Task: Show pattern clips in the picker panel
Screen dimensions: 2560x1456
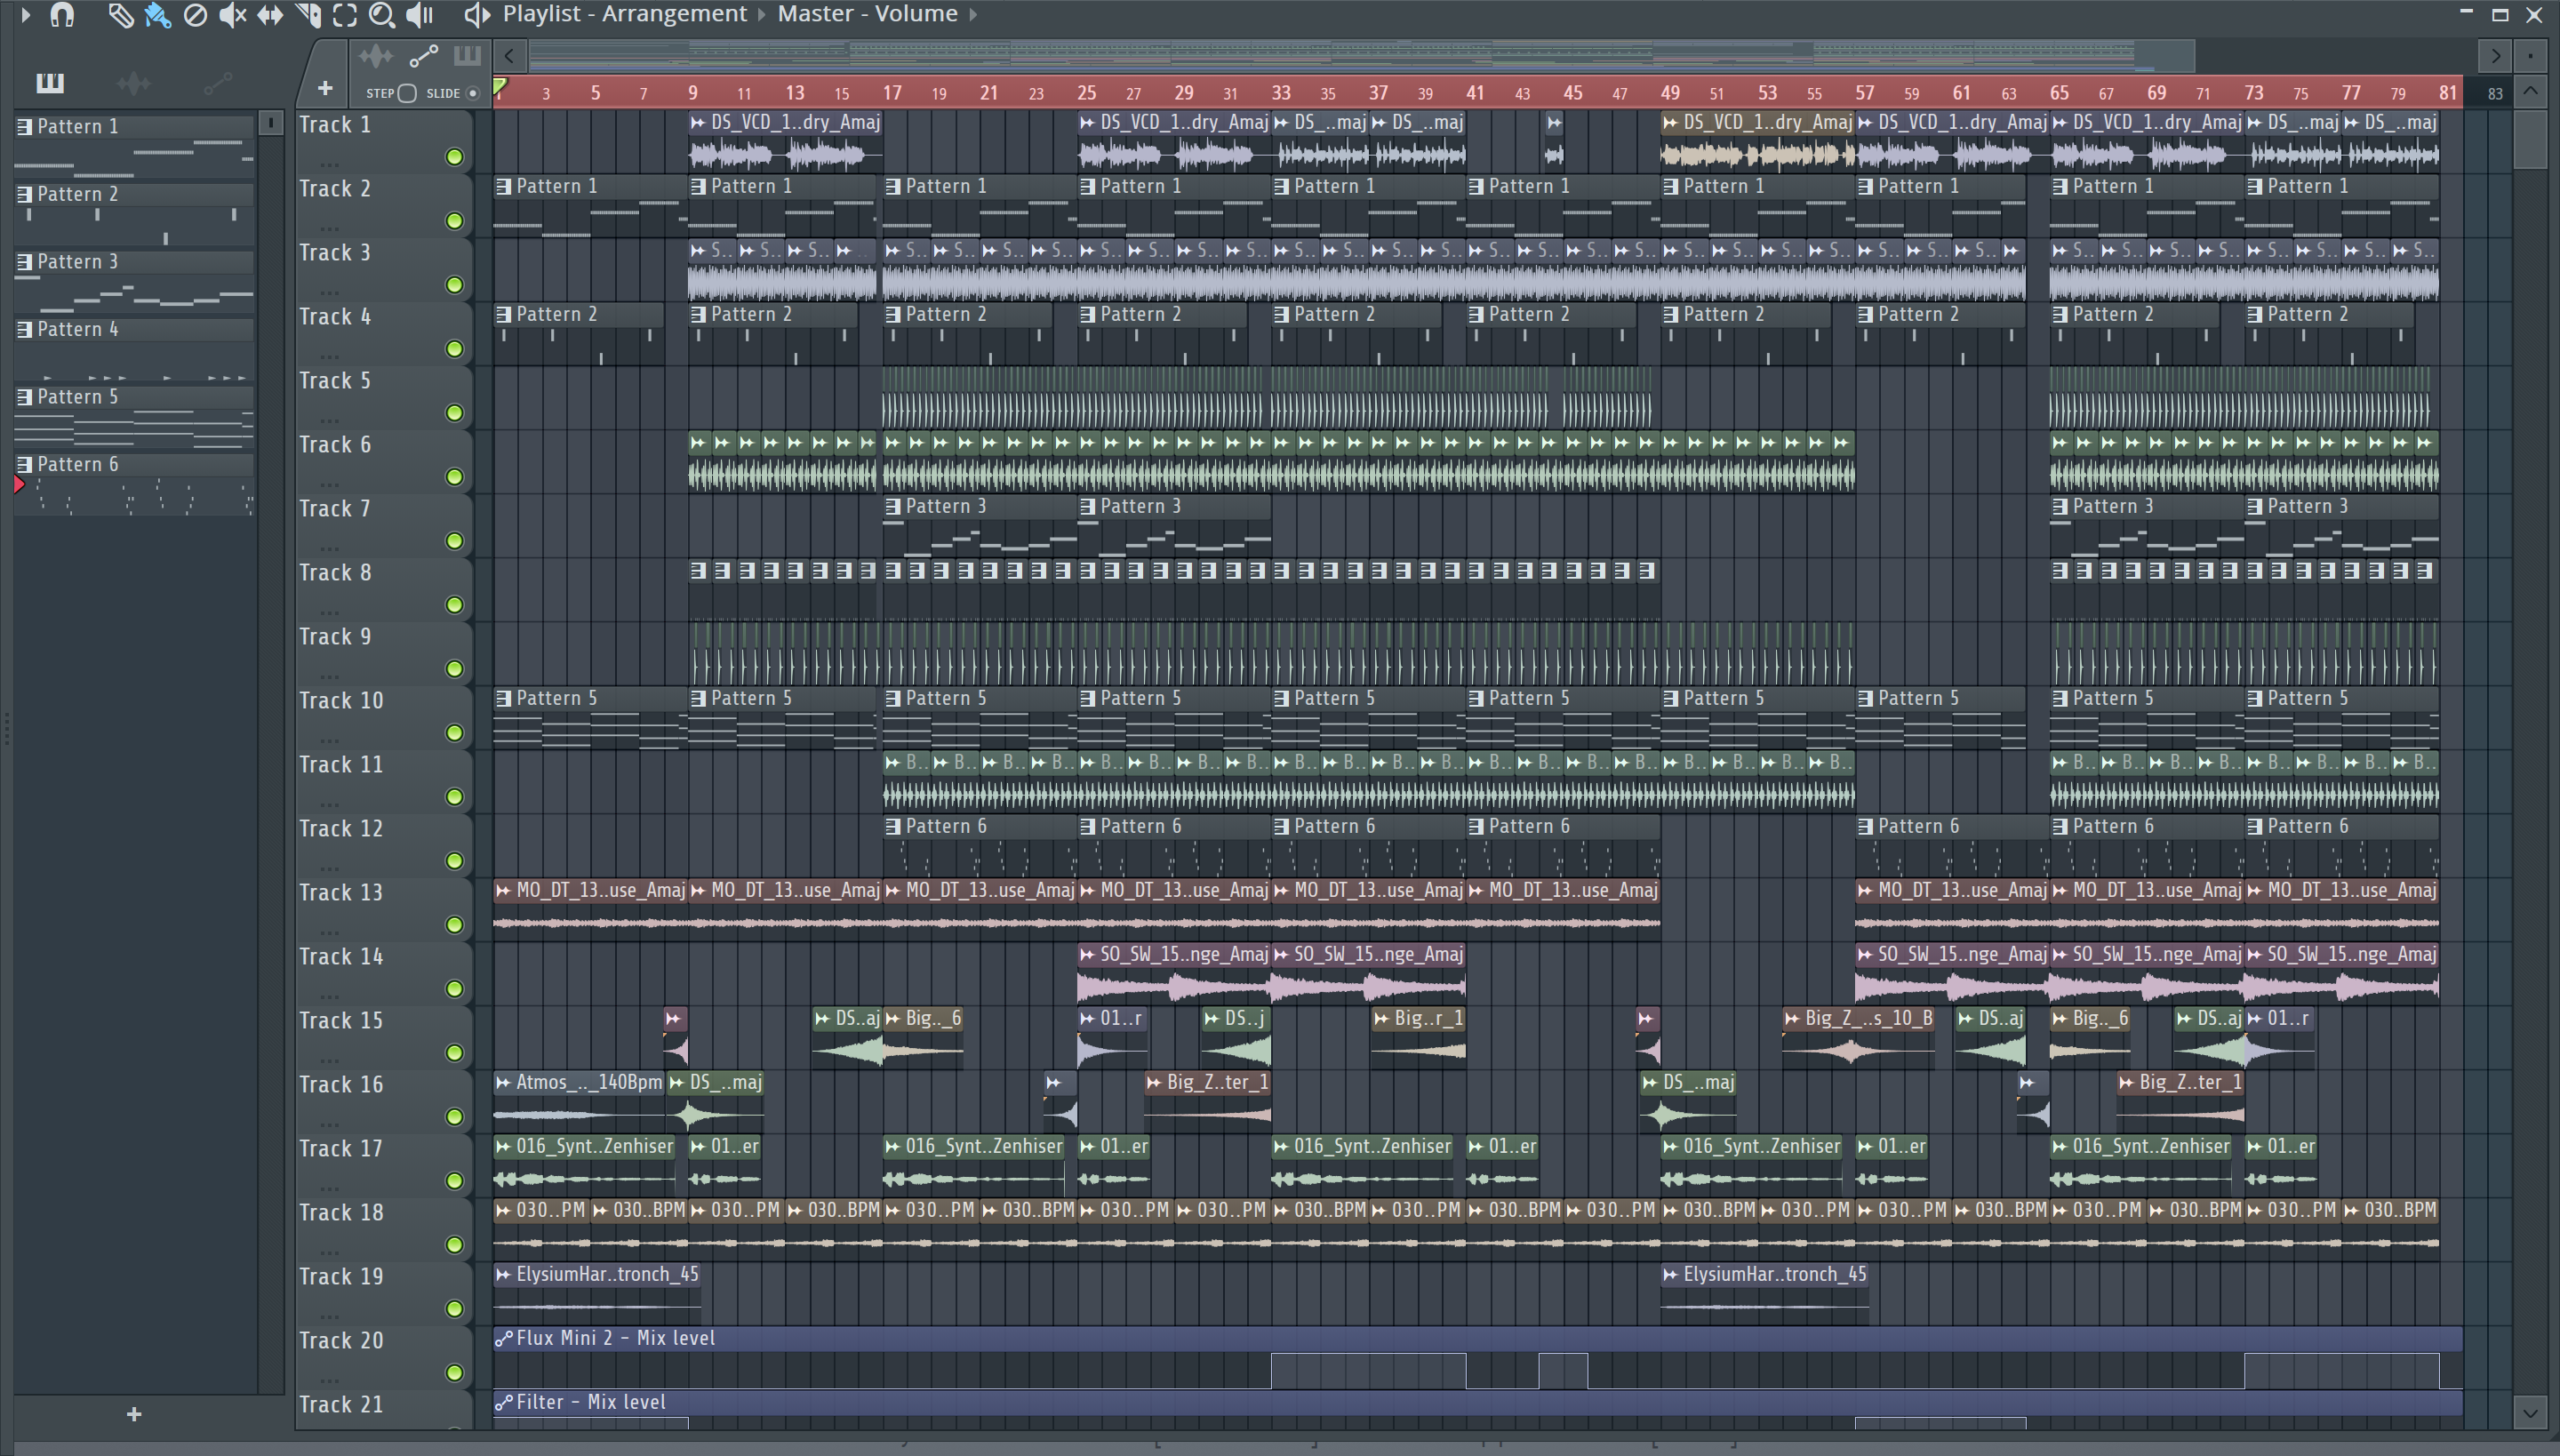Action: click(x=50, y=83)
